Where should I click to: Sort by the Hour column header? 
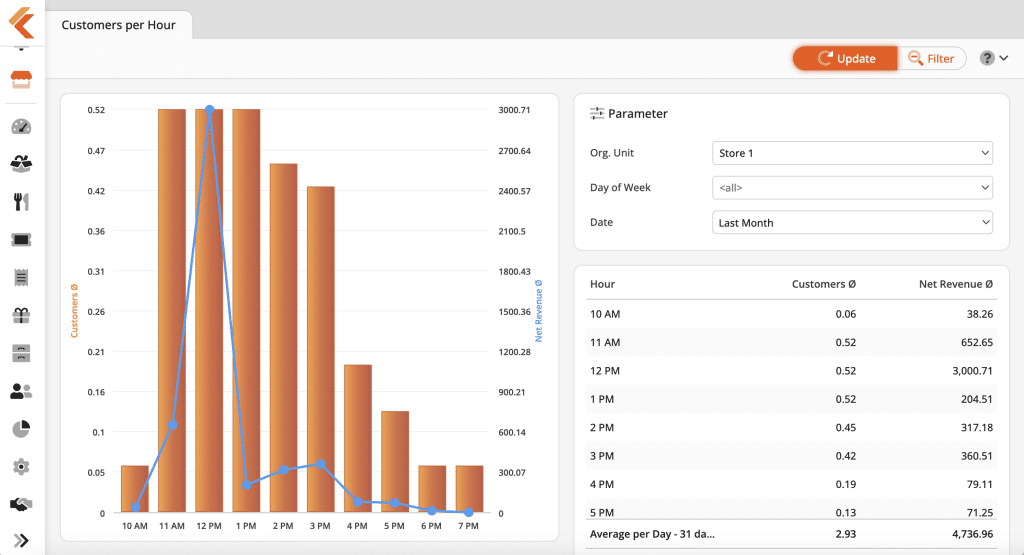point(602,284)
